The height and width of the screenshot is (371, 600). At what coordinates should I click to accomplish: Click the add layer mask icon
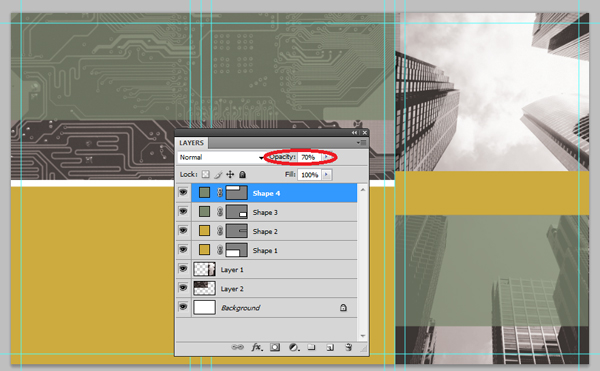tap(275, 347)
